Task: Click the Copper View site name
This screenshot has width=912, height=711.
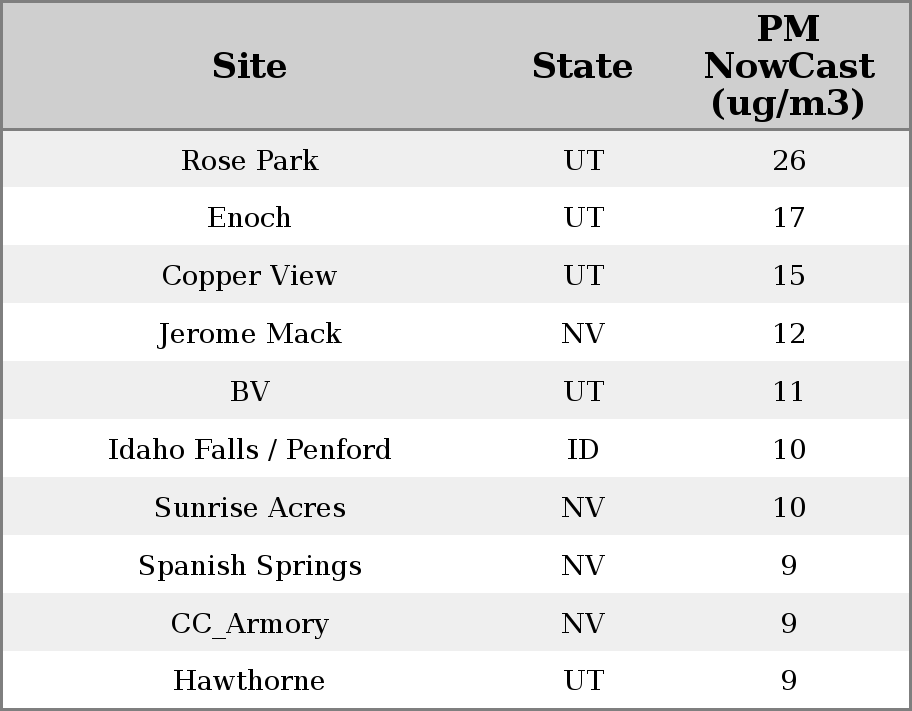Action: [x=250, y=276]
